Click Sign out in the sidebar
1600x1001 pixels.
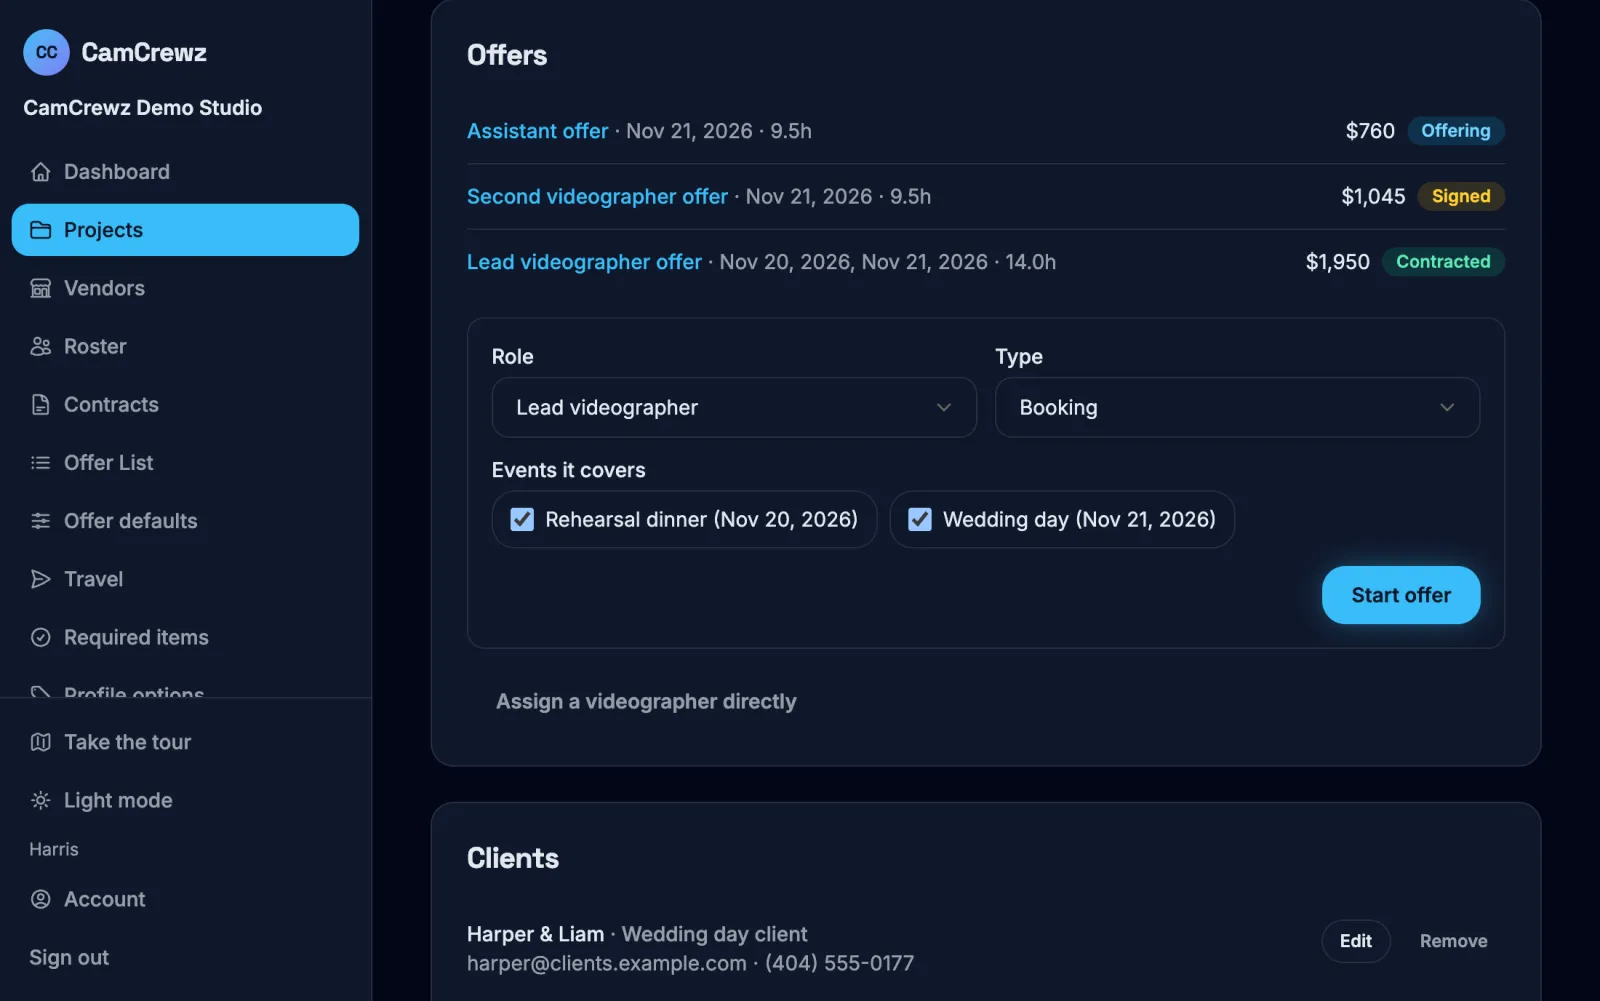tap(69, 957)
